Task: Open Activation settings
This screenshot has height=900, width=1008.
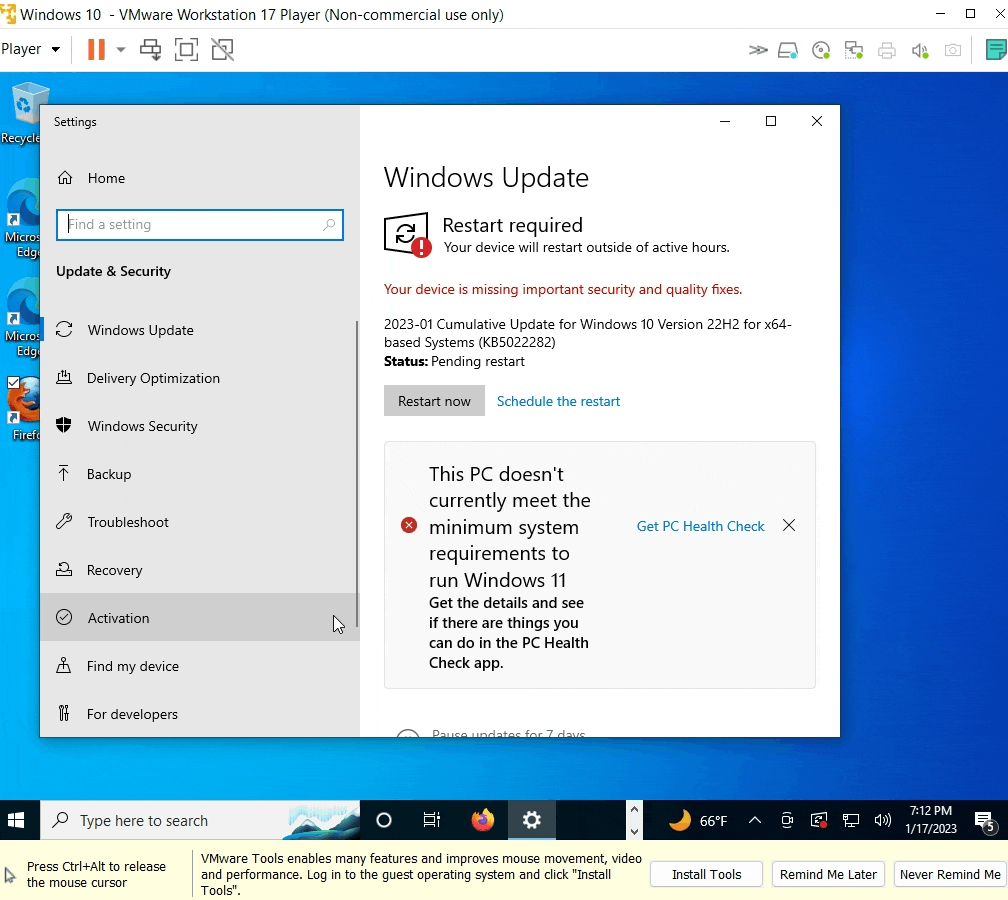Action: [200, 618]
